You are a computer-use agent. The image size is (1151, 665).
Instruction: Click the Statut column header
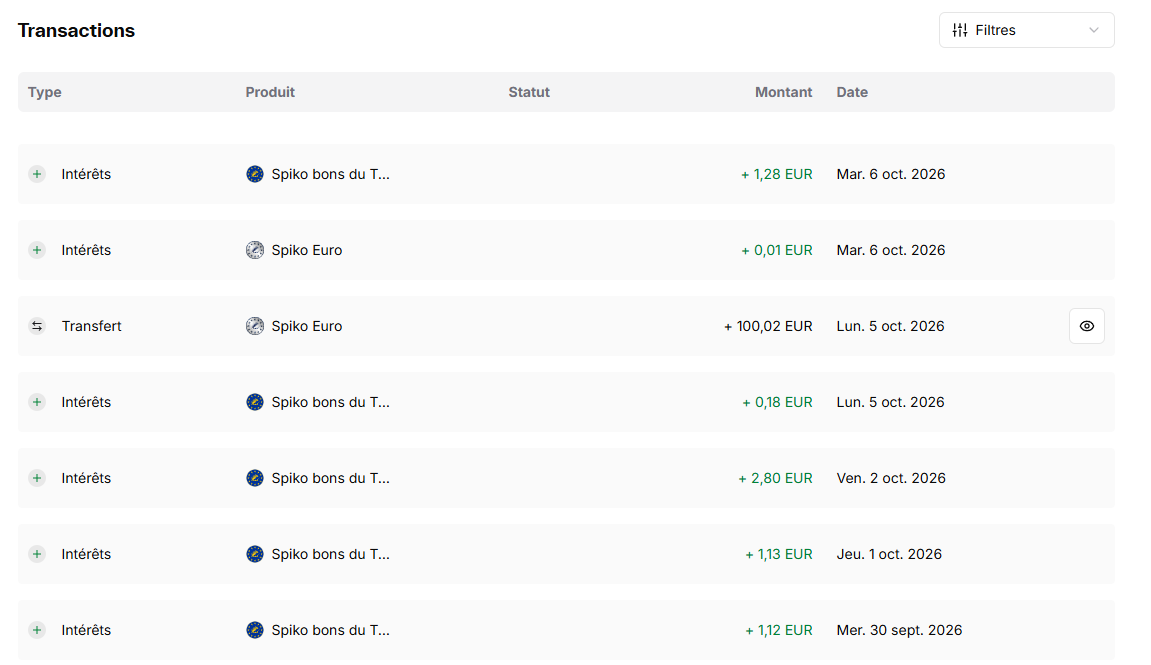point(529,92)
